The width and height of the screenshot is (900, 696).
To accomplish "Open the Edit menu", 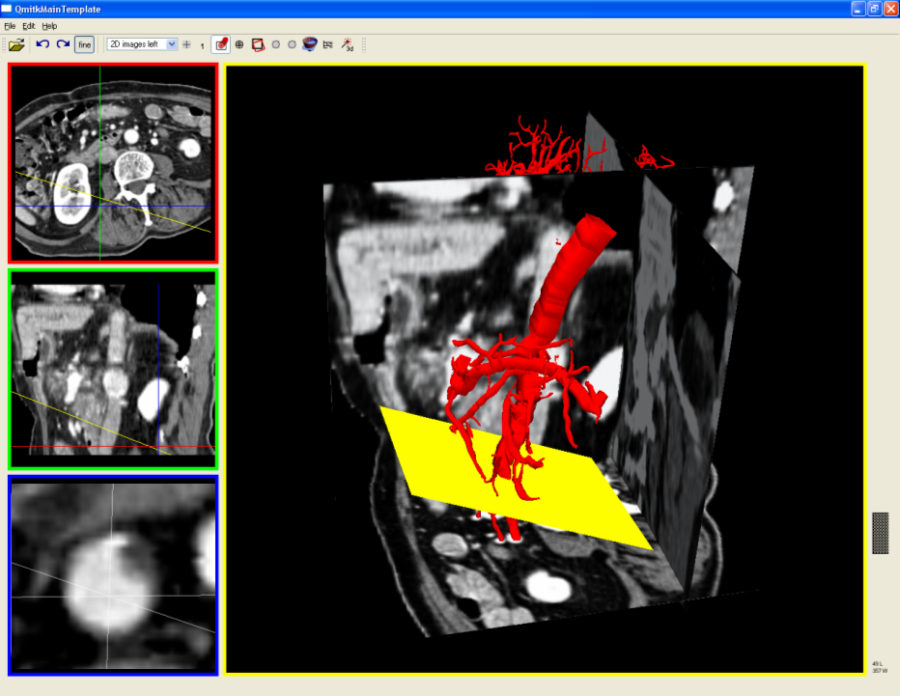I will click(x=28, y=25).
